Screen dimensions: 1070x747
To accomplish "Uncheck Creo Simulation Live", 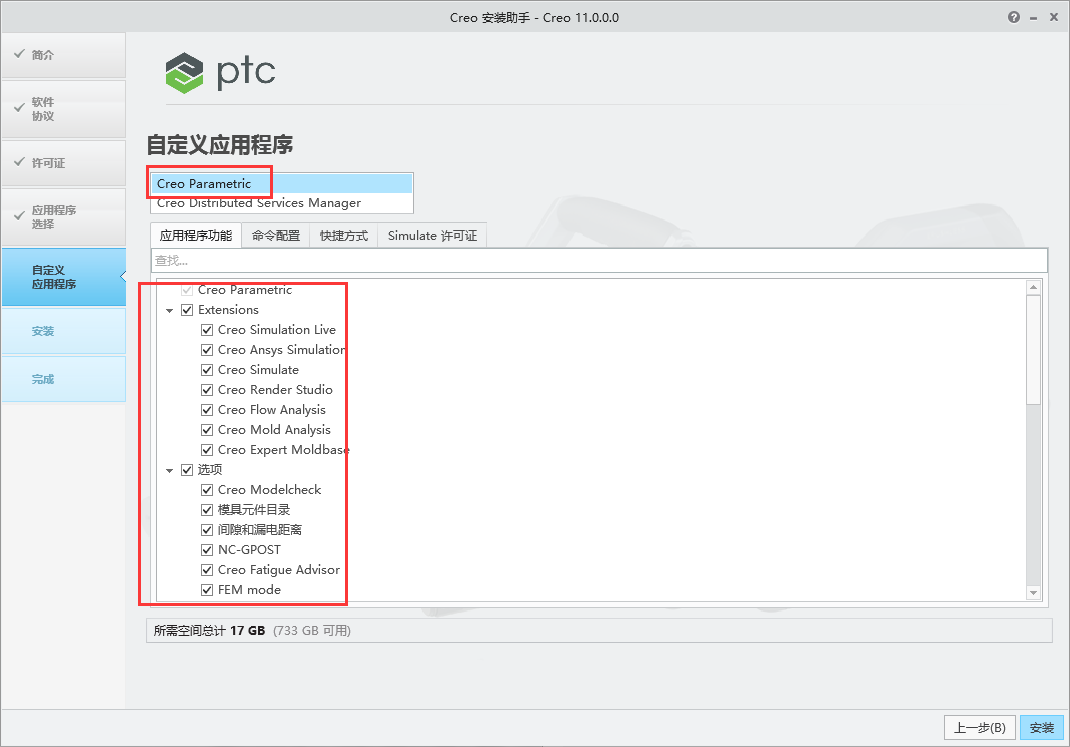I will click(207, 329).
